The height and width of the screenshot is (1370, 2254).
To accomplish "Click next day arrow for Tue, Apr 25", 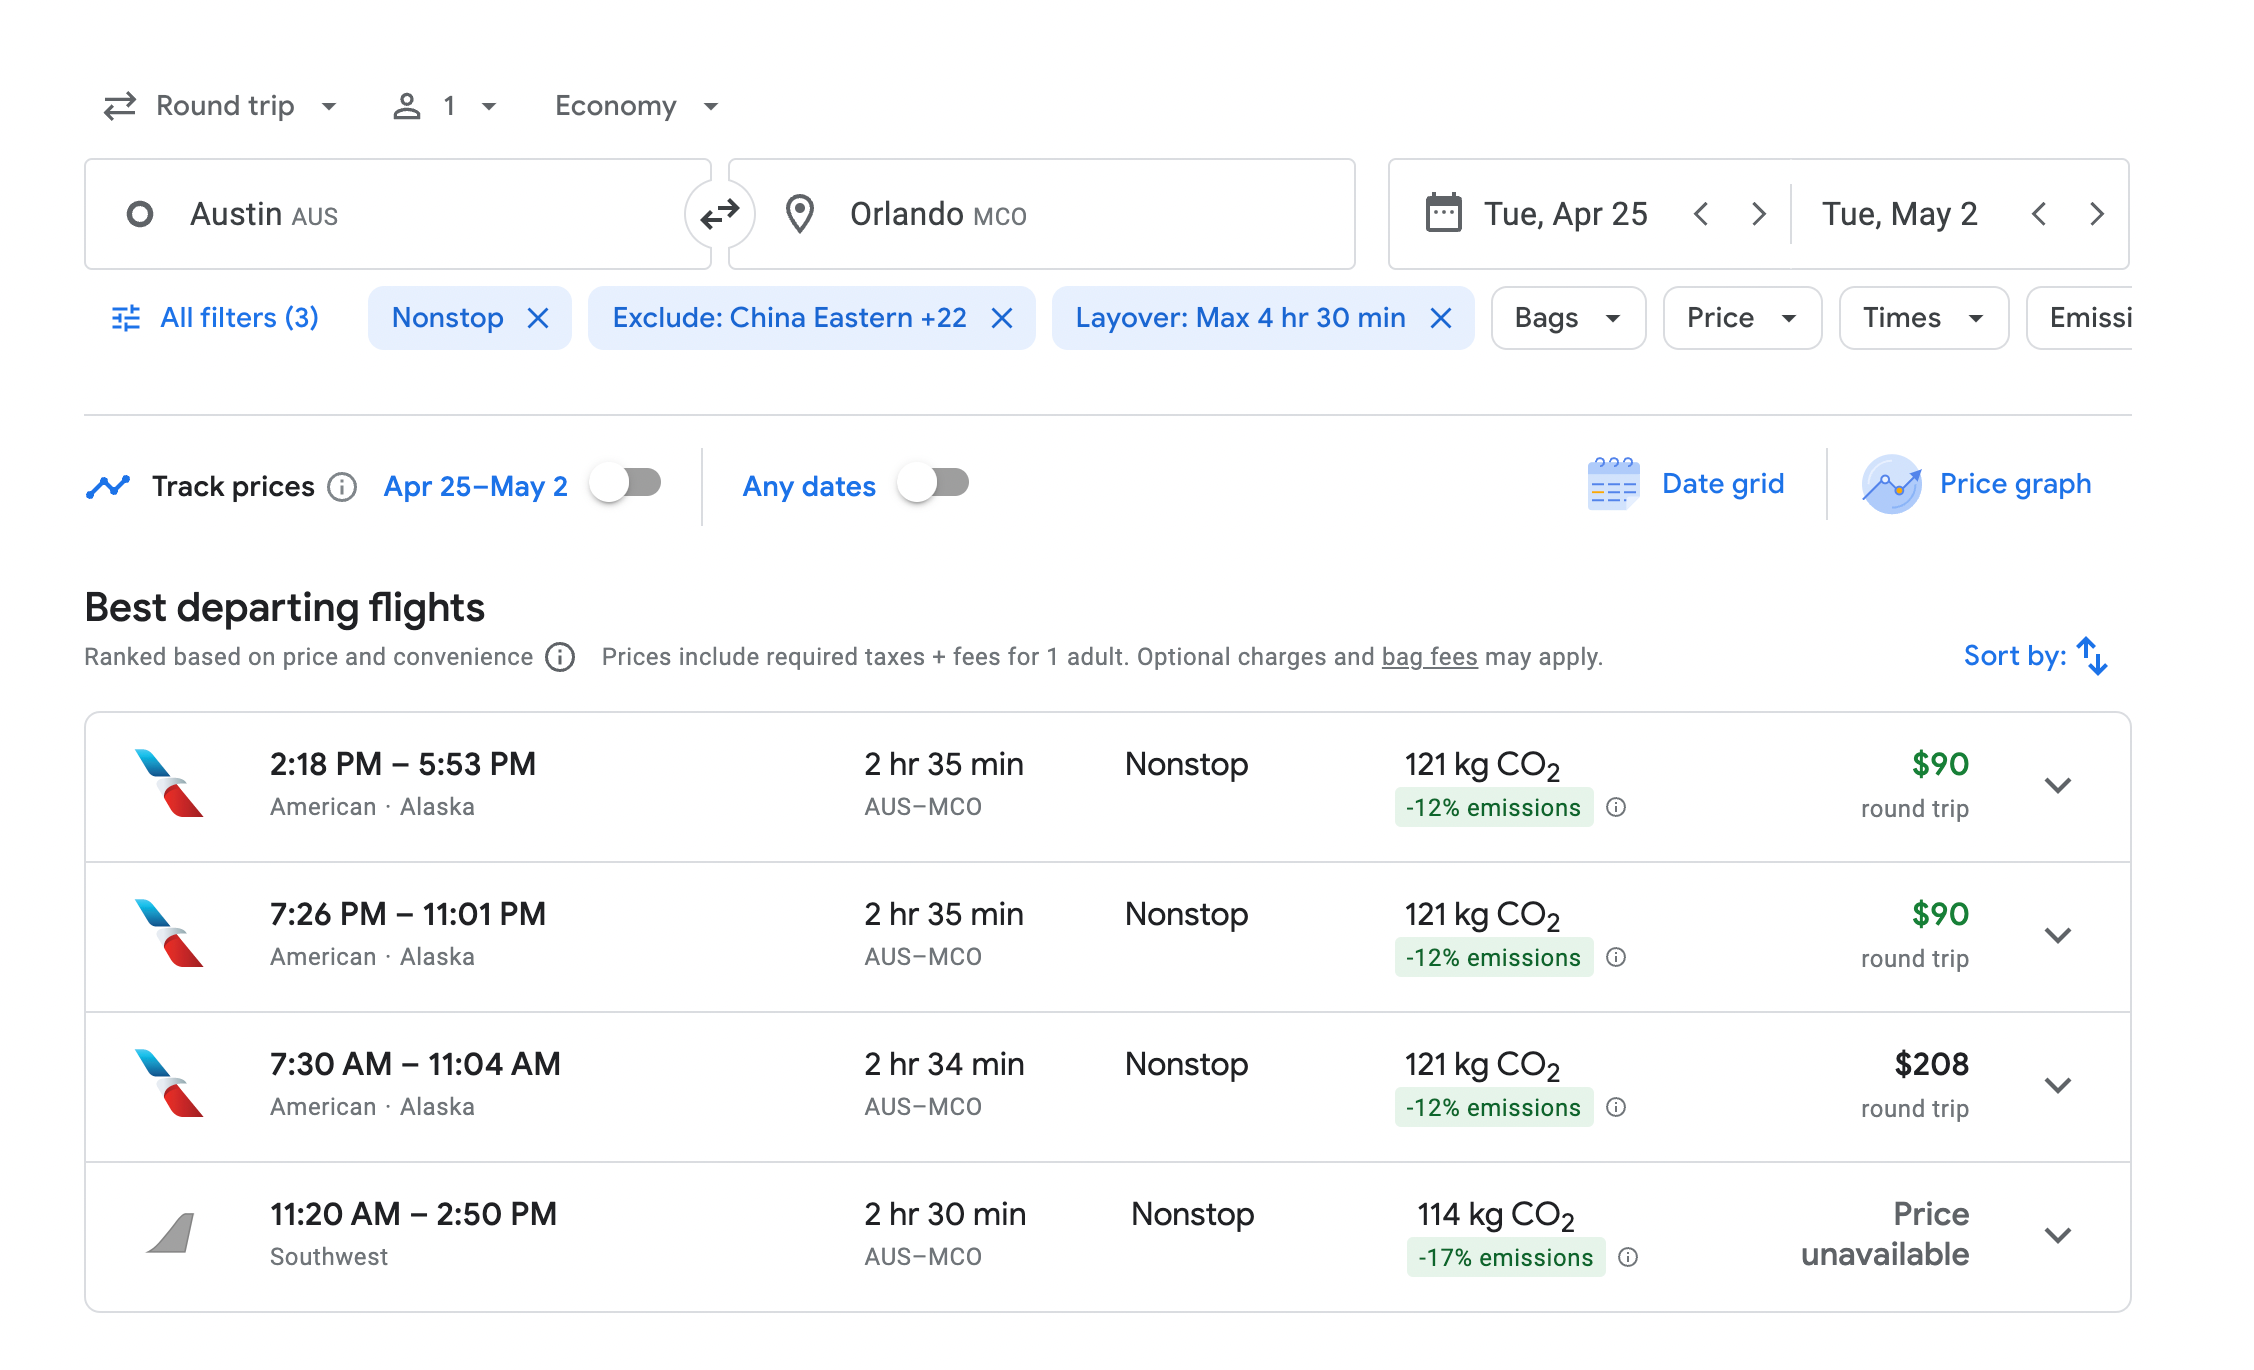I will (1758, 214).
